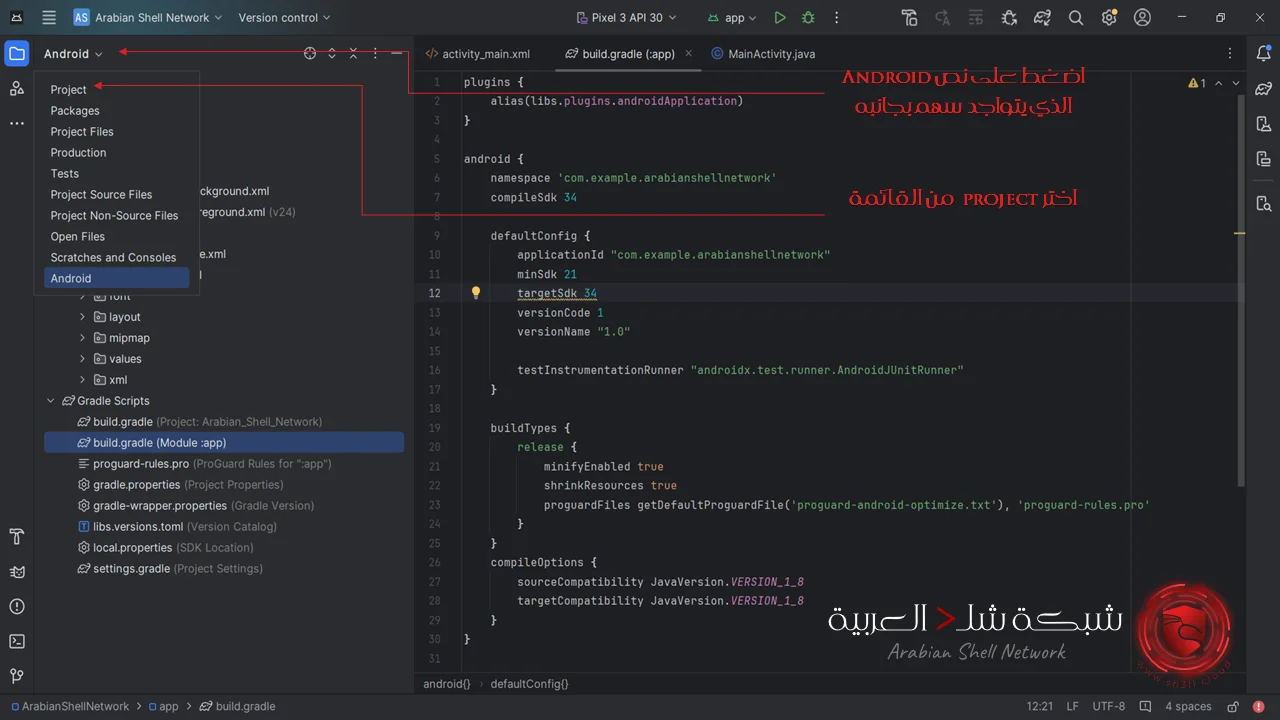Open Search Everywhere magnifier icon

1076,17
